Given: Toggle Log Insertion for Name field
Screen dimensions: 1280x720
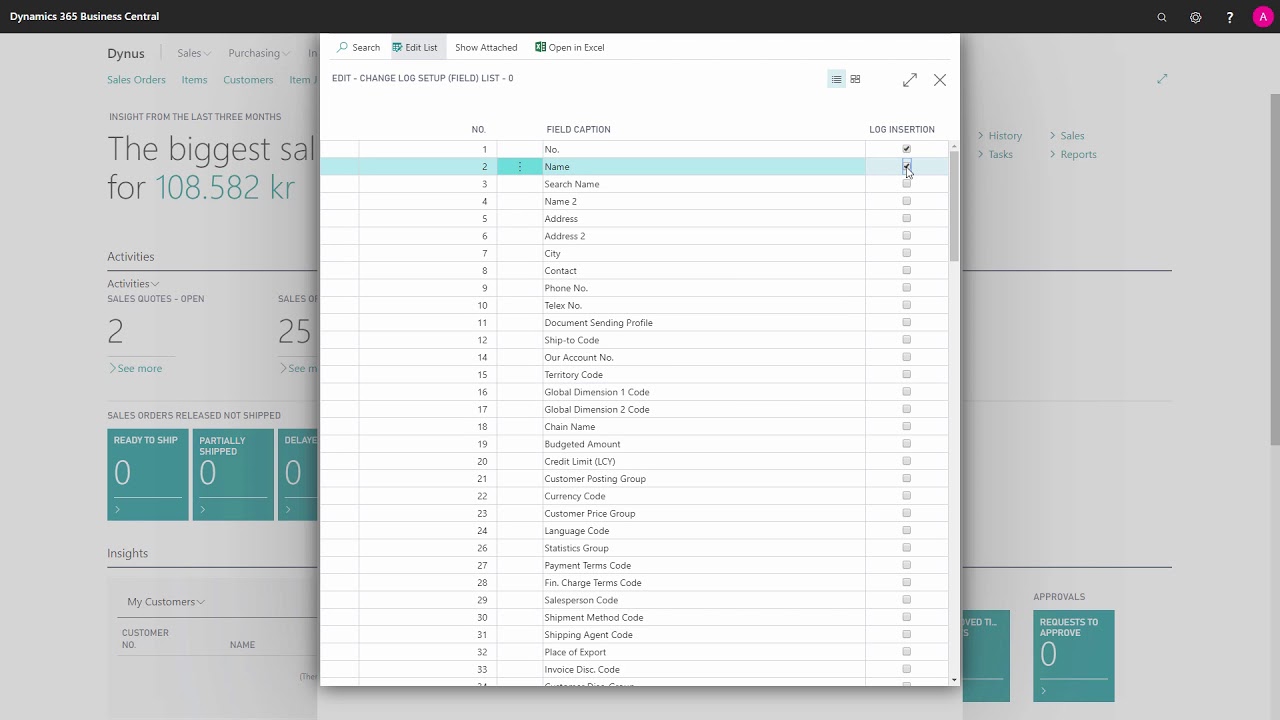Looking at the screenshot, I should [x=907, y=166].
